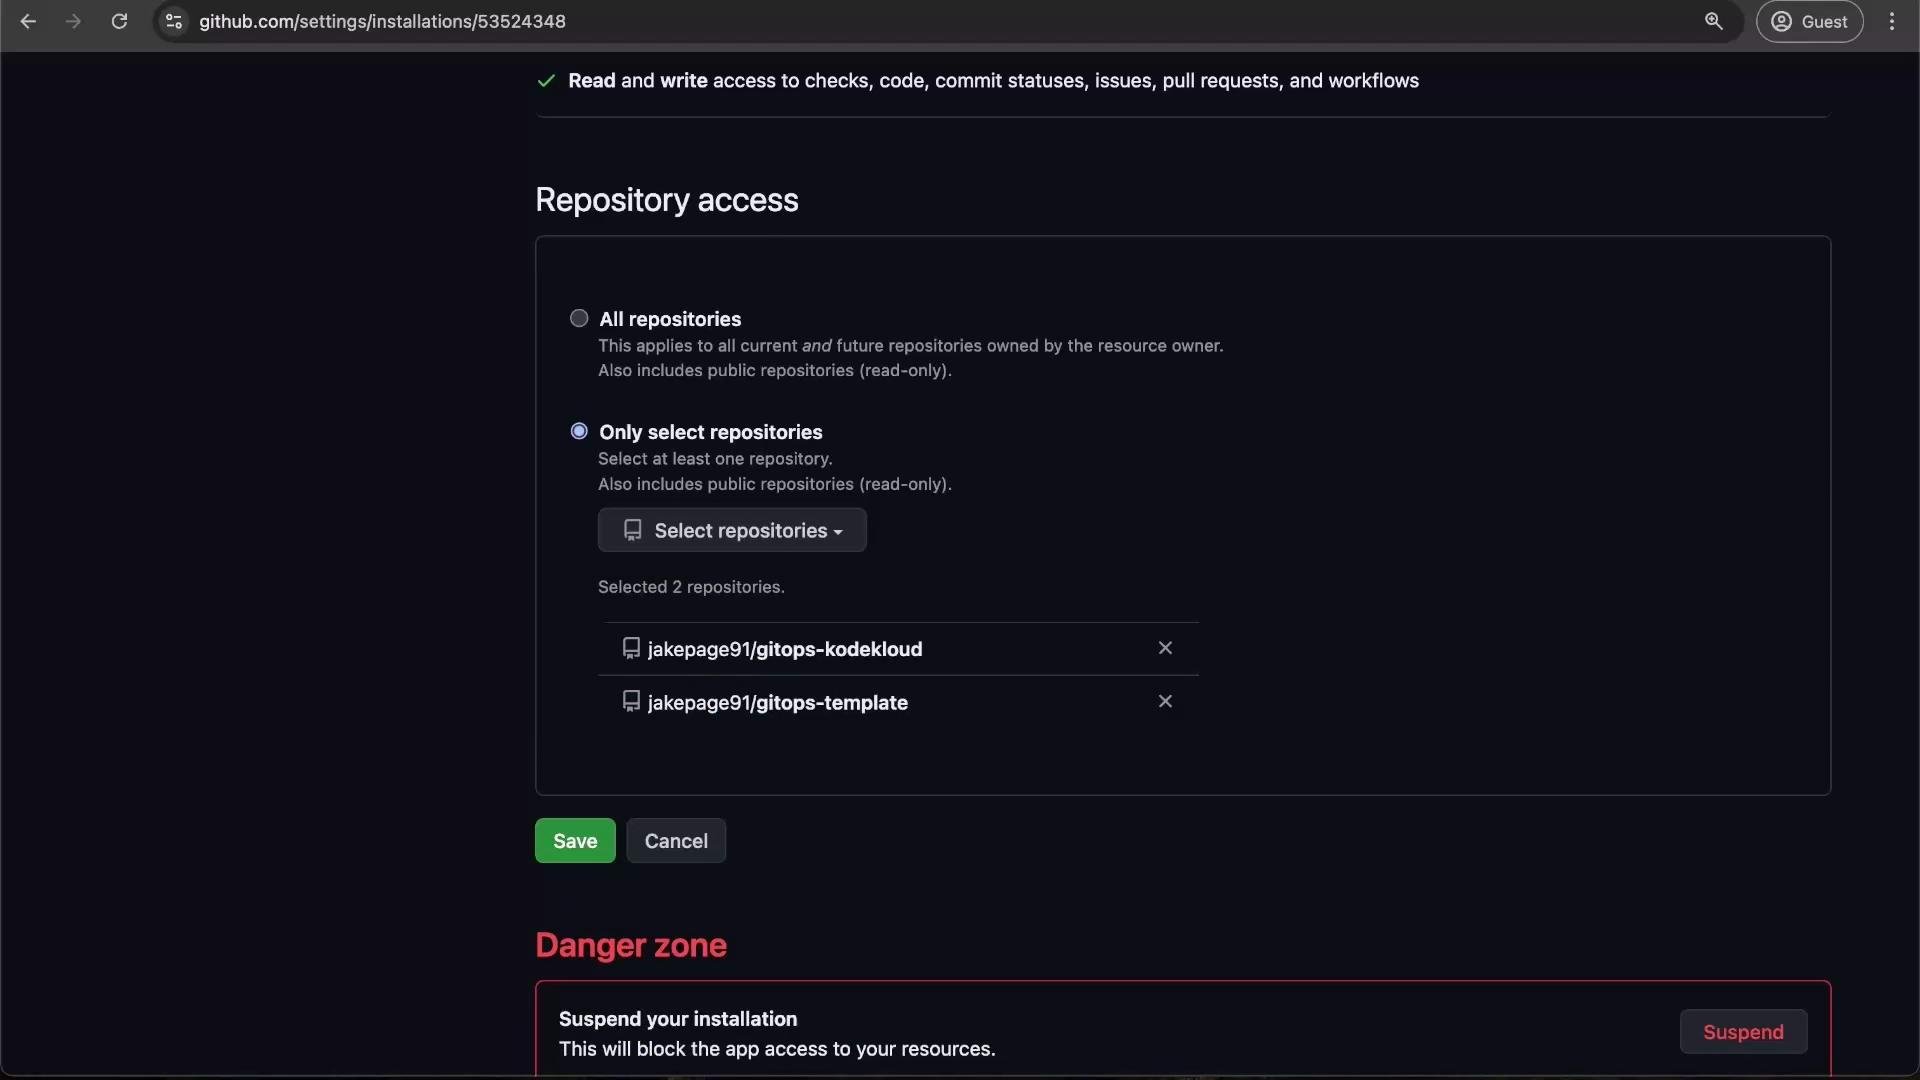Suspend the app installation
This screenshot has height=1080, width=1920.
(1743, 1032)
